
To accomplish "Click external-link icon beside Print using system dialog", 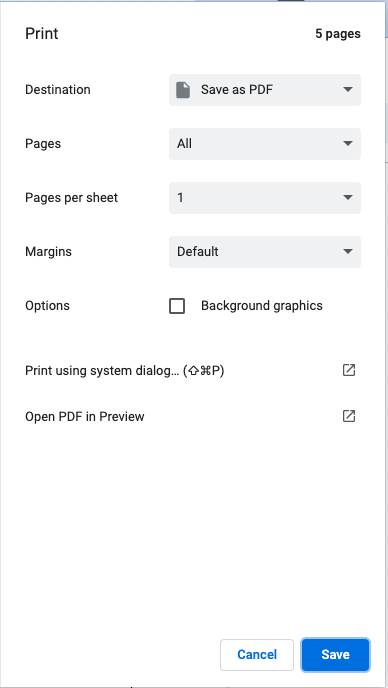I will click(x=348, y=370).
